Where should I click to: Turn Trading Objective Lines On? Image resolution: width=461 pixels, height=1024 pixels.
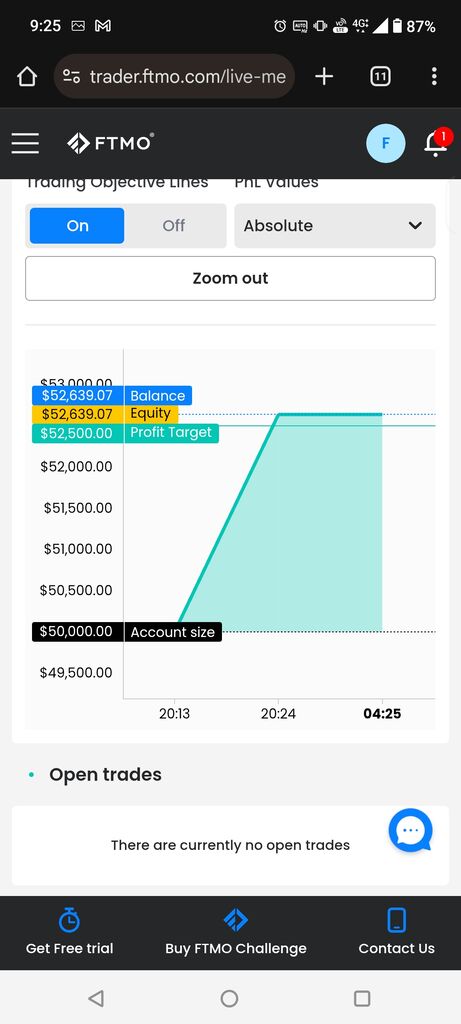coord(77,226)
